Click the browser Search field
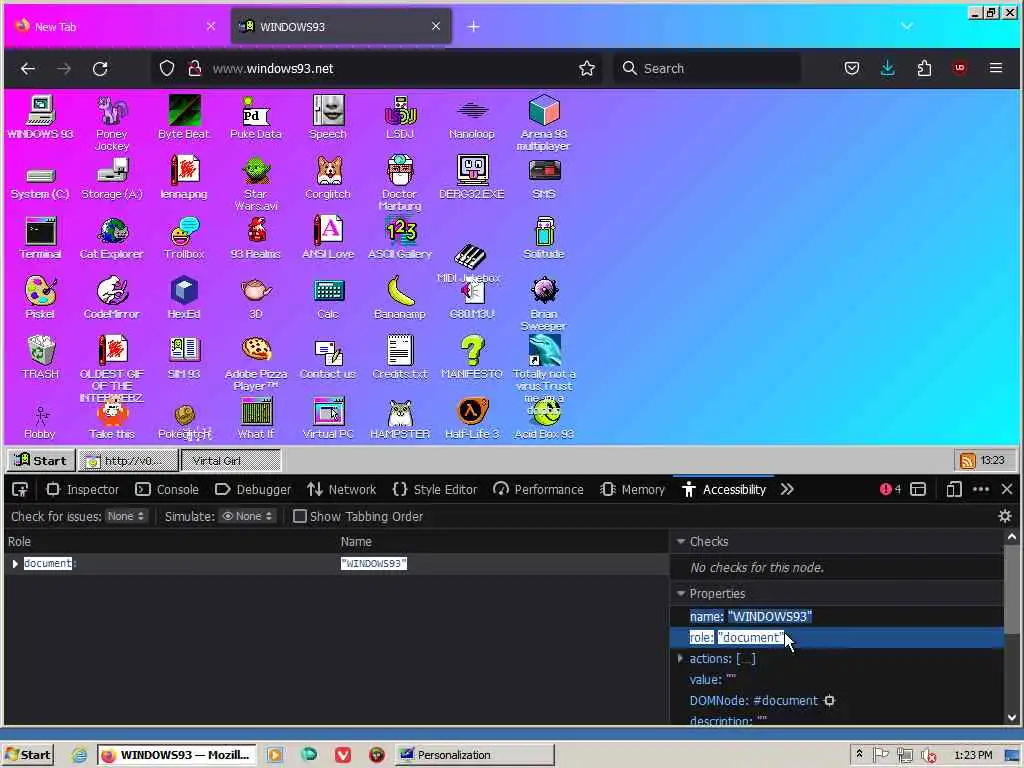1024x768 pixels. [x=707, y=68]
